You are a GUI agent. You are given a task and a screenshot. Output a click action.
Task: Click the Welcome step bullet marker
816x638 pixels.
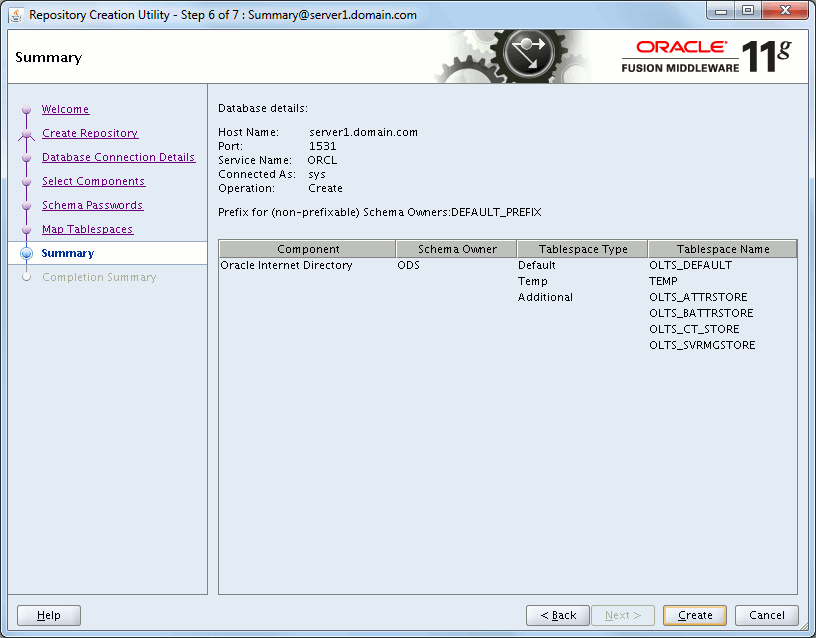point(27,110)
